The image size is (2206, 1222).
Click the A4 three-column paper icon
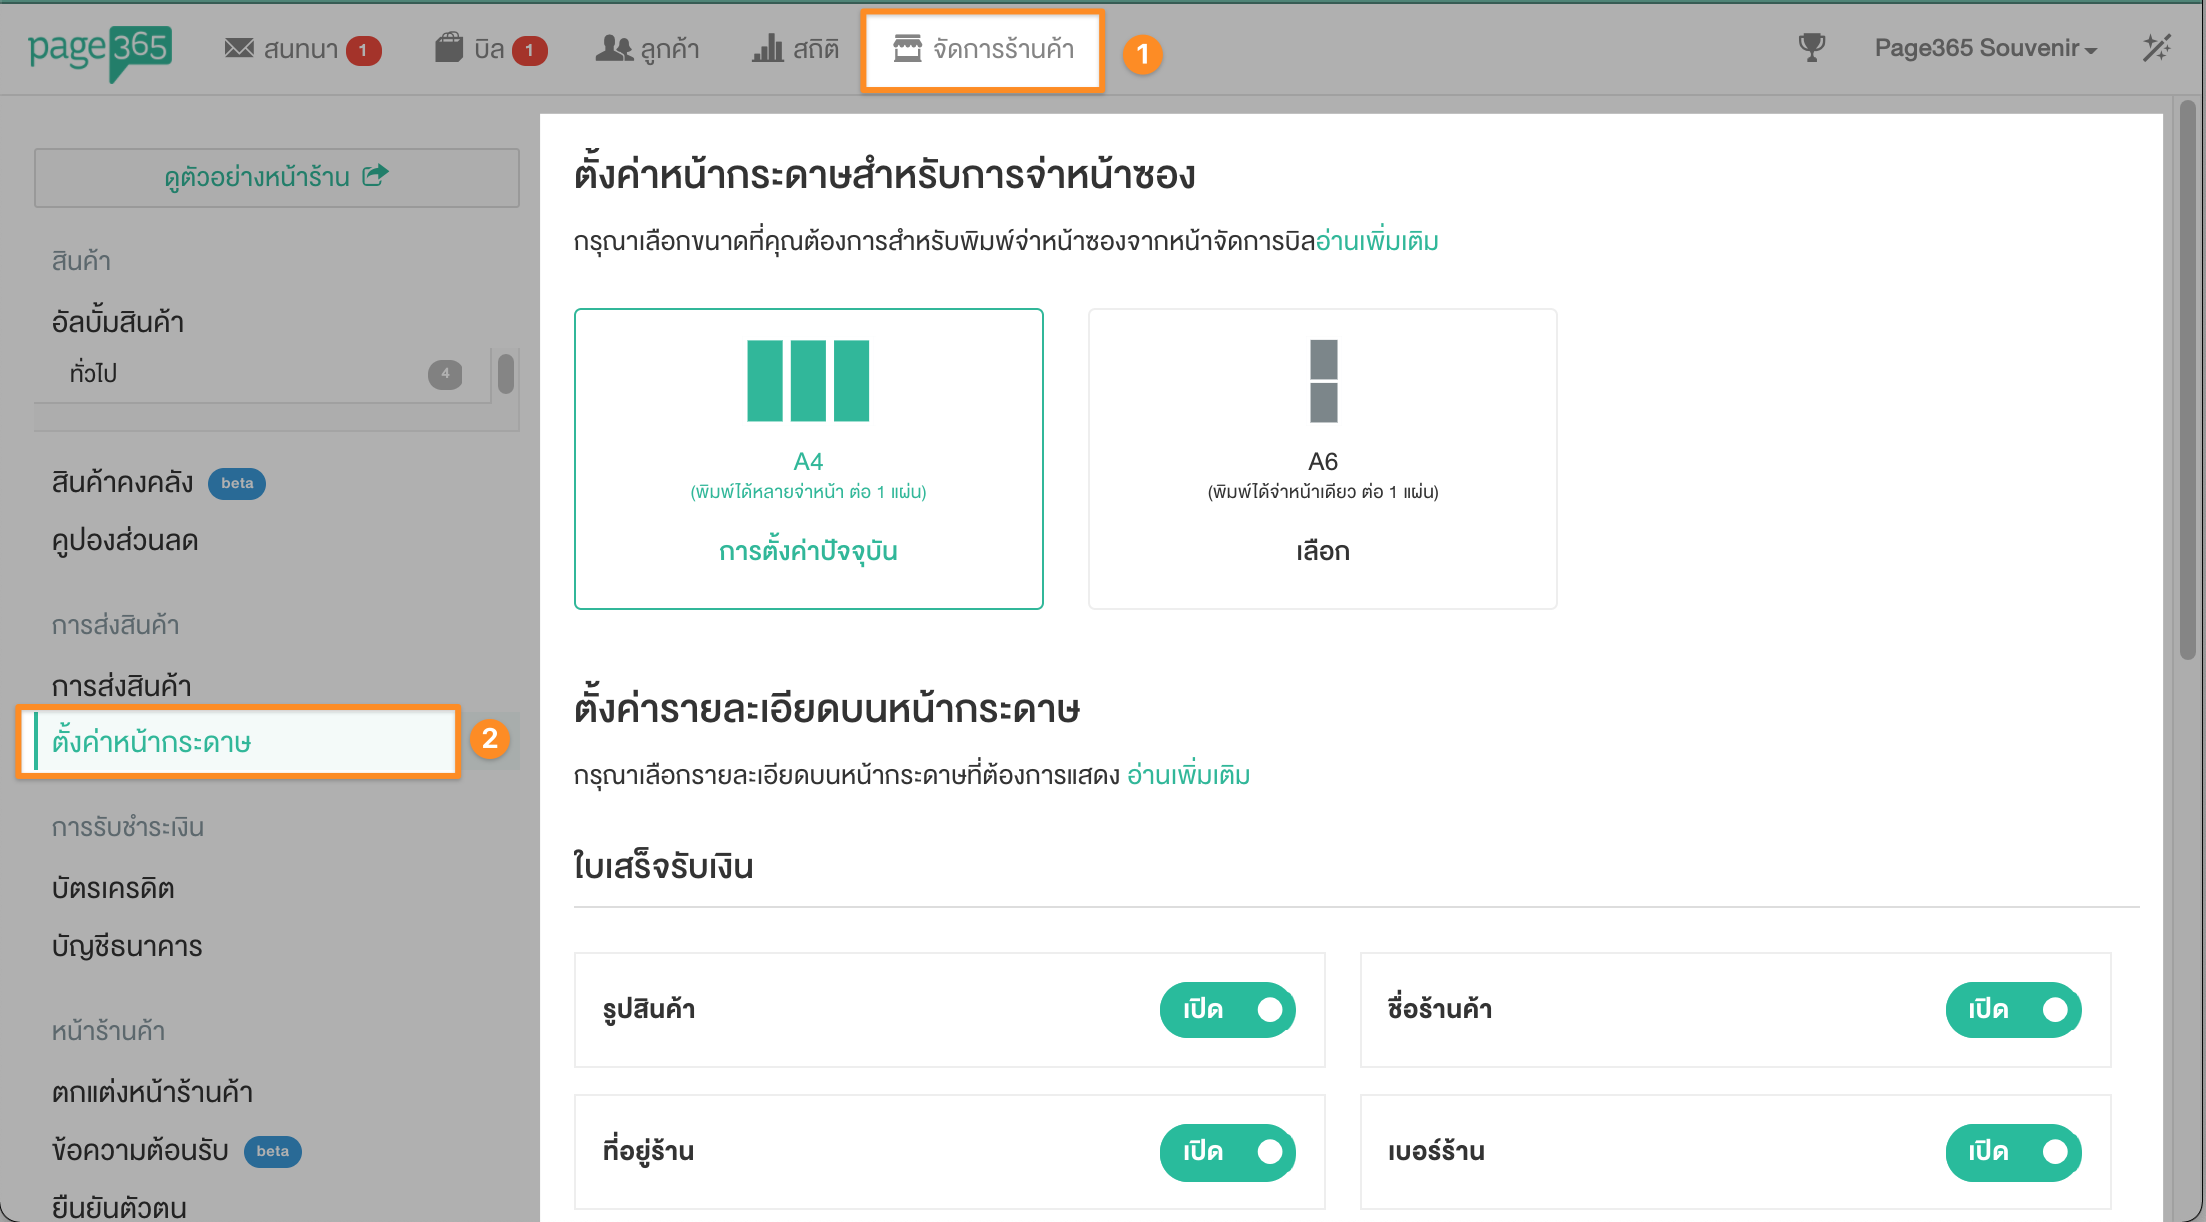(x=808, y=381)
